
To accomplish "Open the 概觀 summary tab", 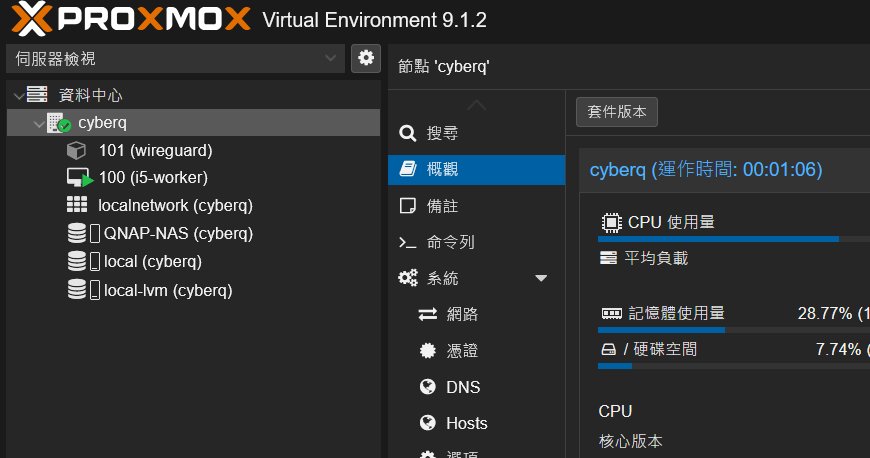I will (x=442, y=169).
